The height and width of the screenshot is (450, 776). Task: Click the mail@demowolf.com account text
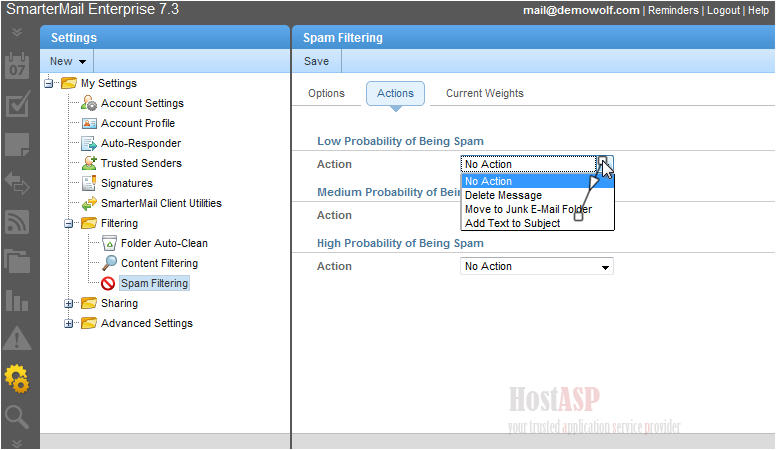(x=581, y=10)
